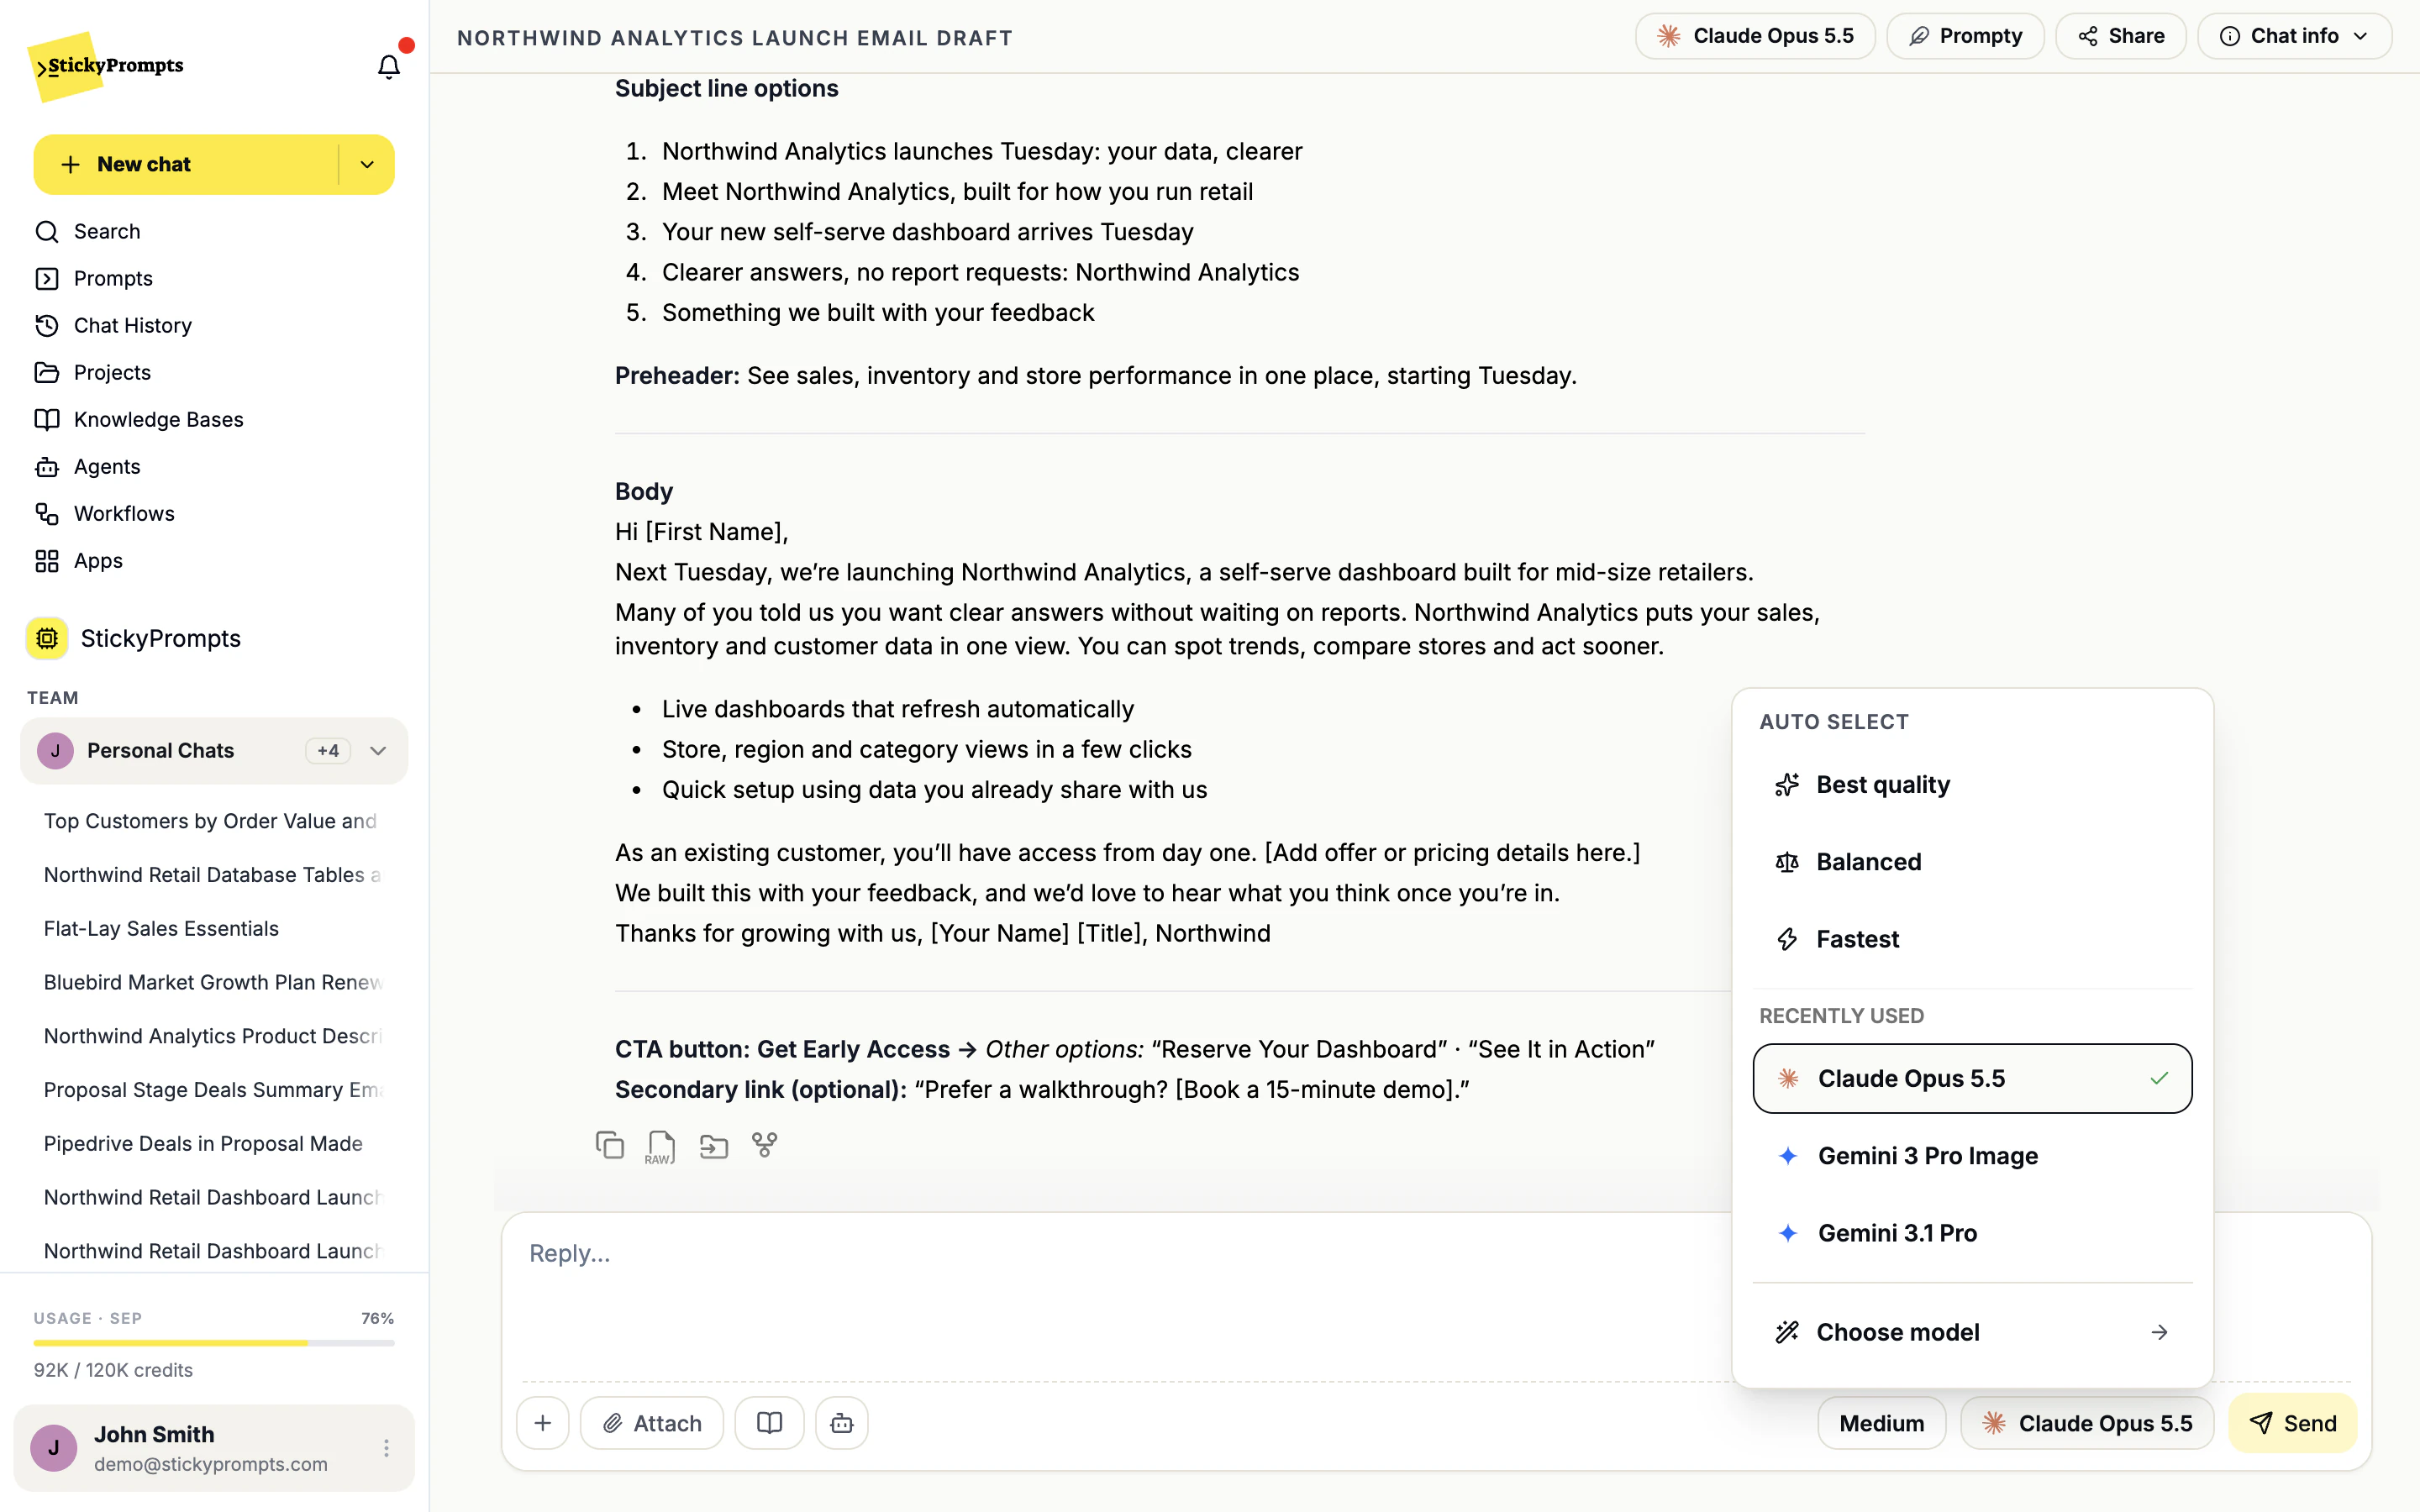Open the Medium effort dropdown
This screenshot has width=2420, height=1512.
(1881, 1423)
